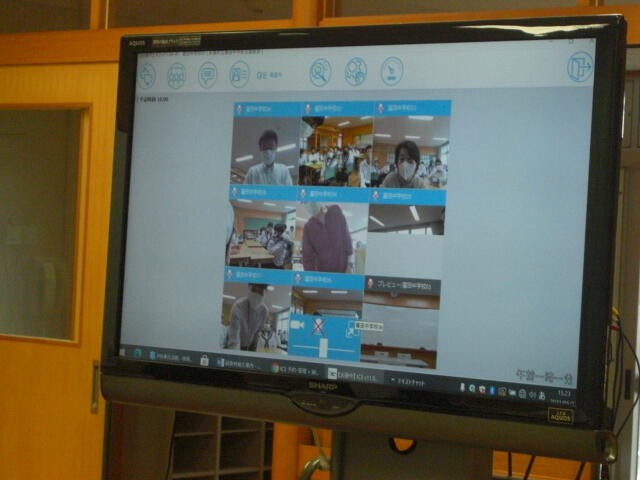
Task: Click the document list icon in the toolbar
Action: pos(239,73)
